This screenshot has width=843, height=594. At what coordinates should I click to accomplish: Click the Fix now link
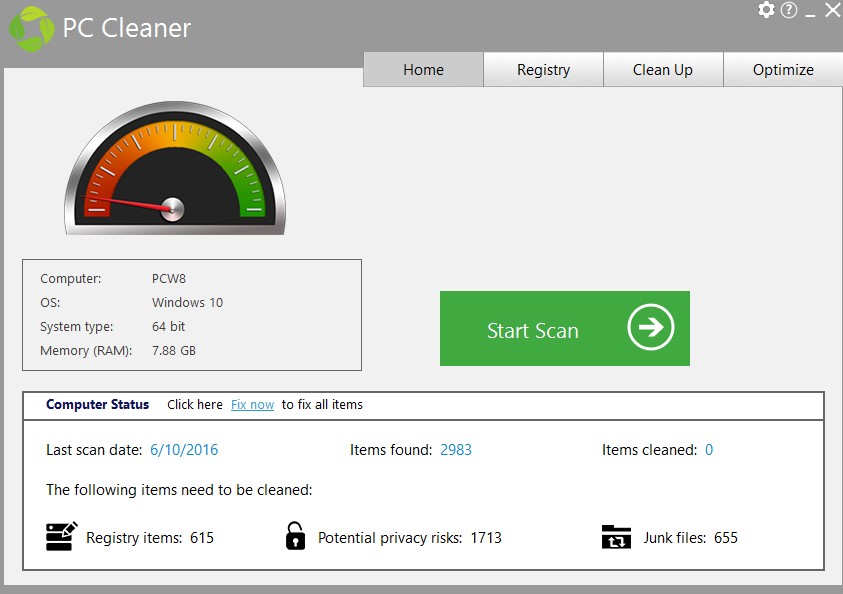(252, 404)
